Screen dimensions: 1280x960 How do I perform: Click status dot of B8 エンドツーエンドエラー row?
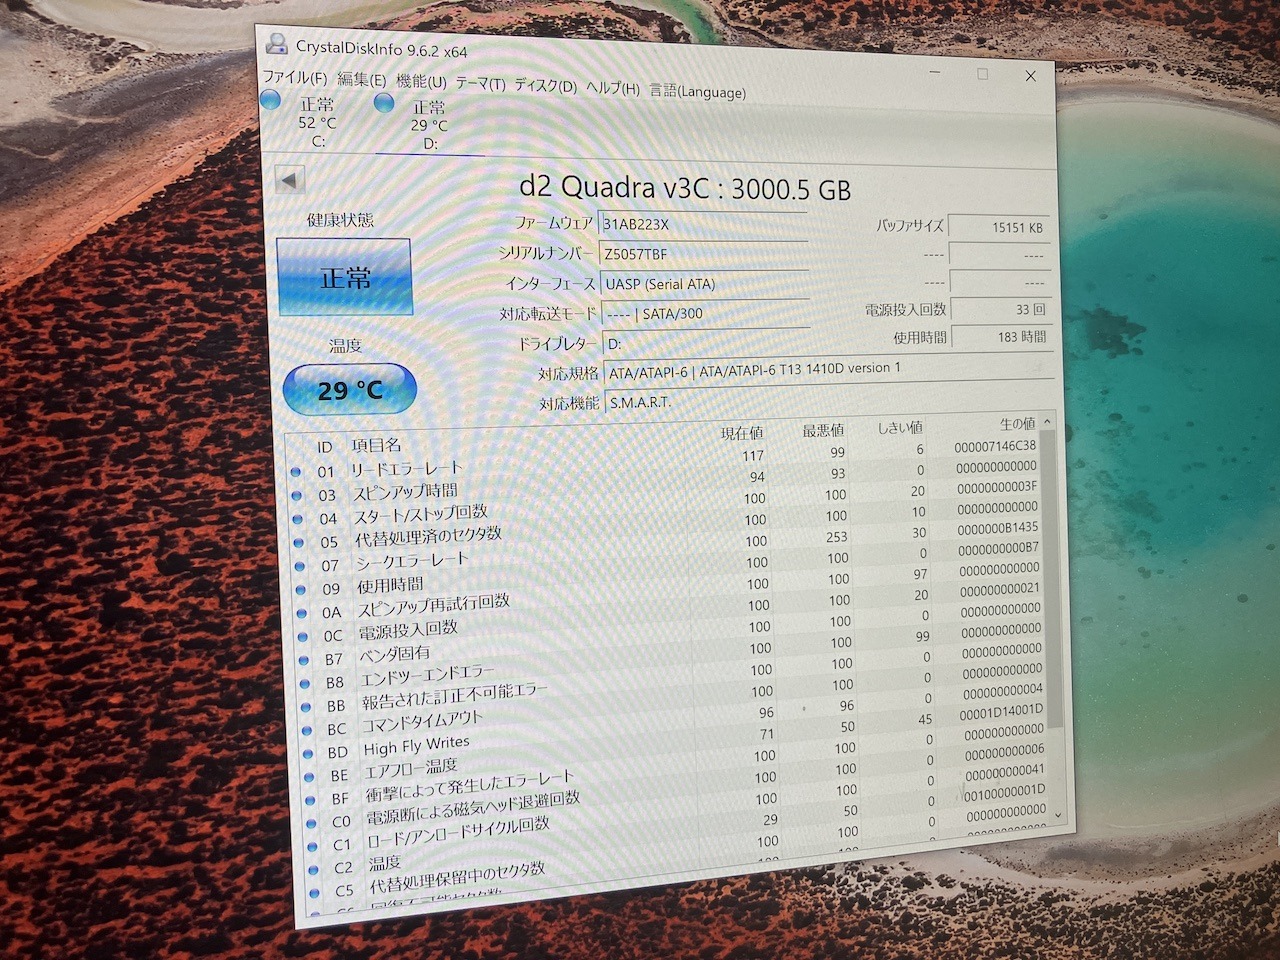tap(305, 683)
